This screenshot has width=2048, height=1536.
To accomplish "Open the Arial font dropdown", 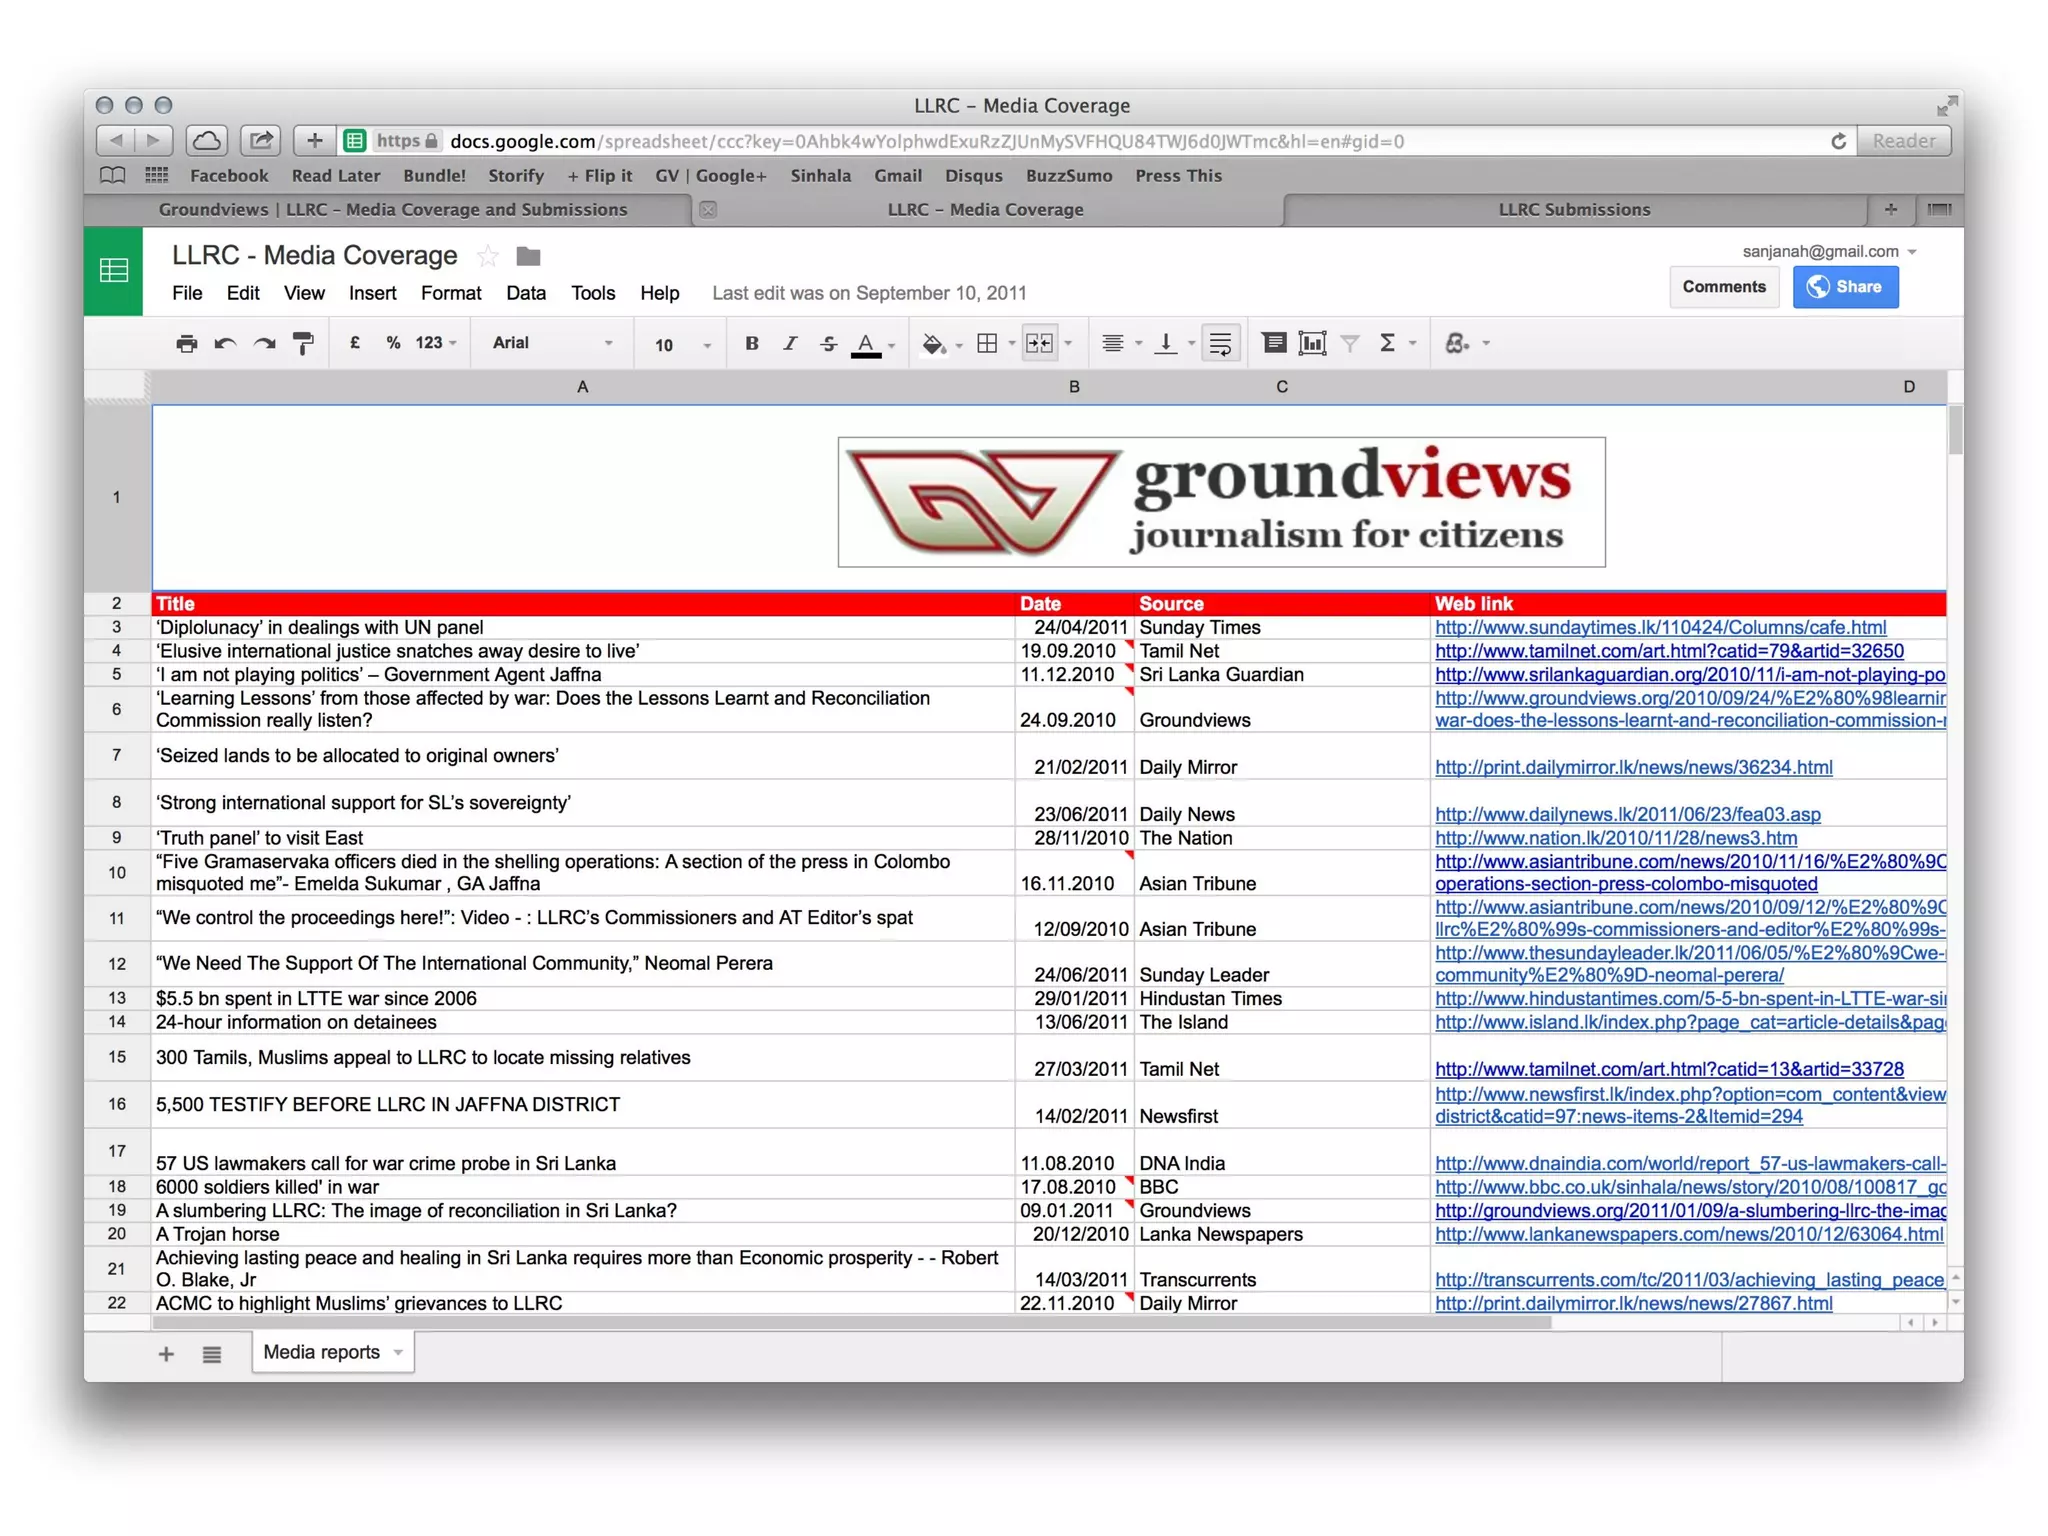I will (552, 343).
